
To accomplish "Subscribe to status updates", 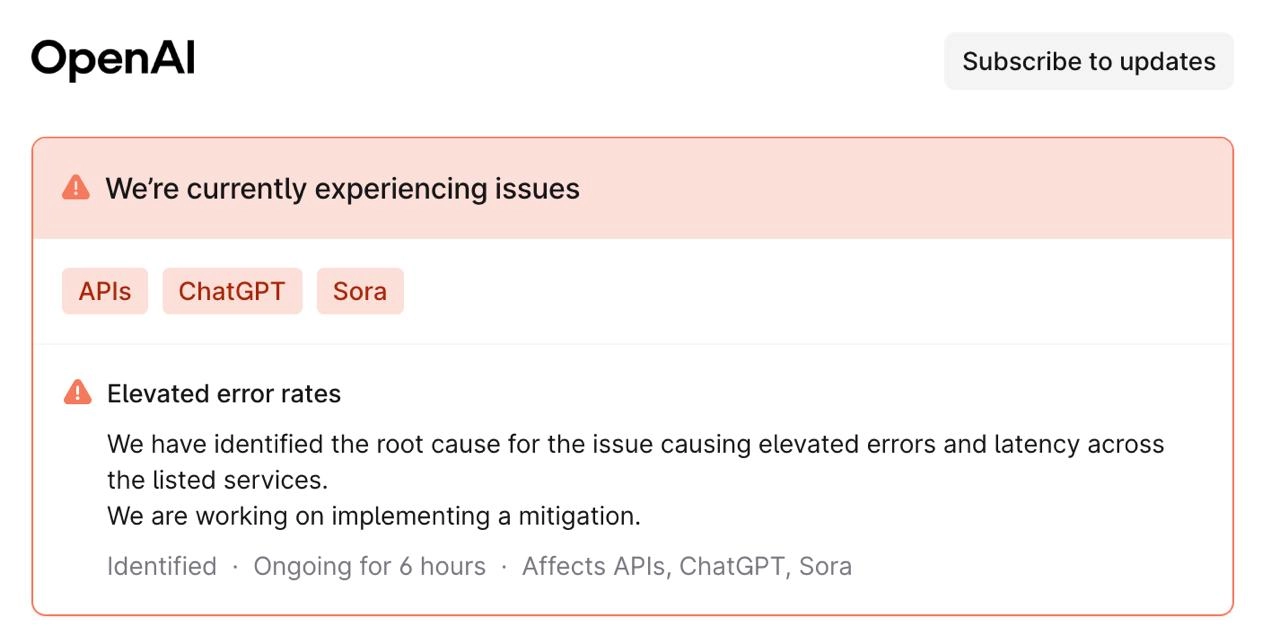I will (1089, 61).
